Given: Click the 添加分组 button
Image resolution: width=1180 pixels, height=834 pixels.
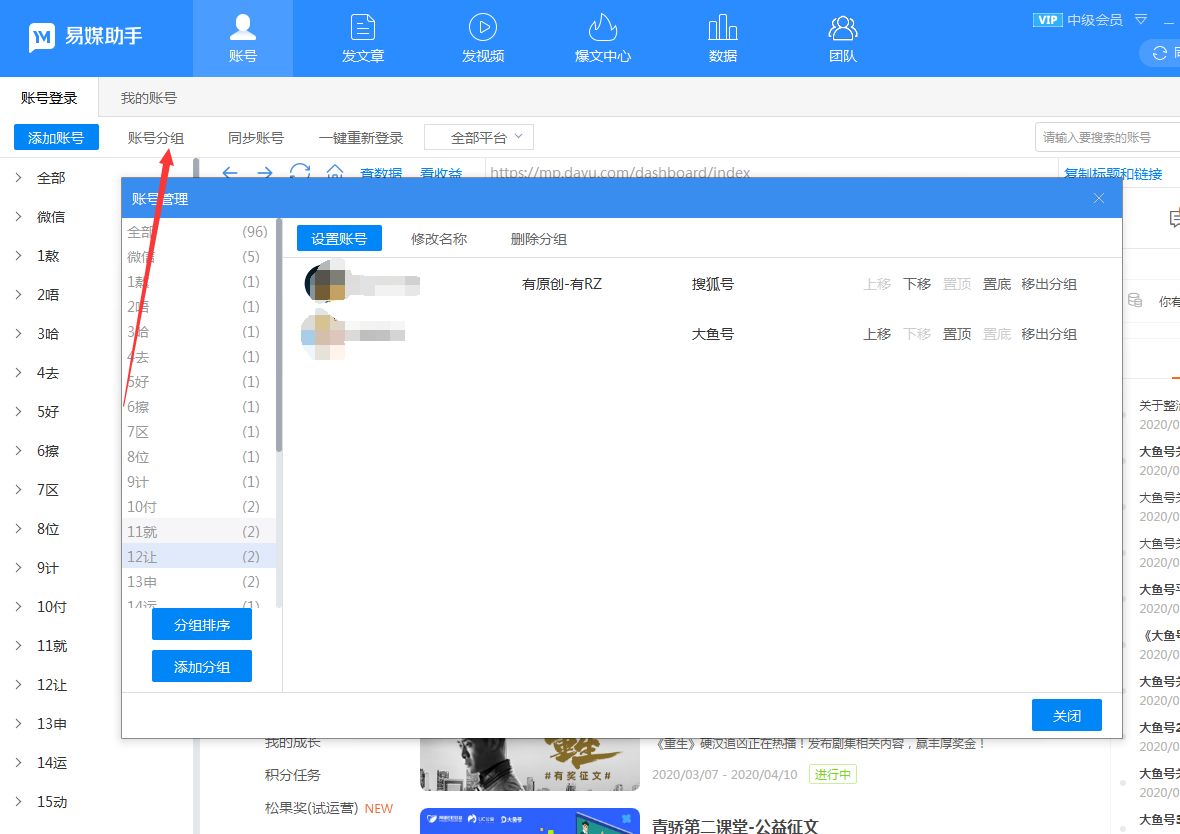Looking at the screenshot, I should click(202, 667).
